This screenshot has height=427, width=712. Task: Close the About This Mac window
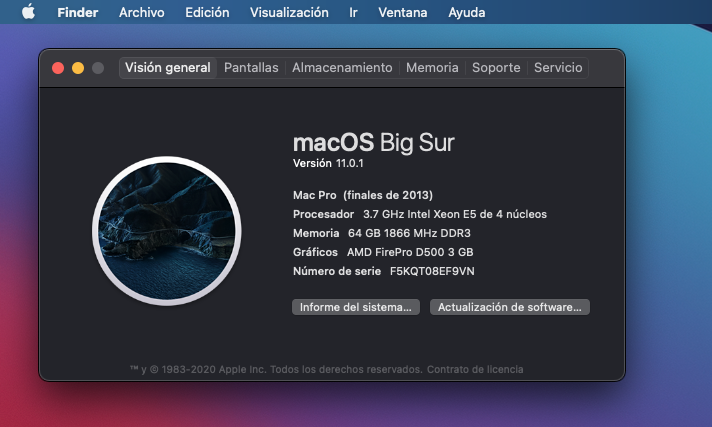tap(58, 68)
